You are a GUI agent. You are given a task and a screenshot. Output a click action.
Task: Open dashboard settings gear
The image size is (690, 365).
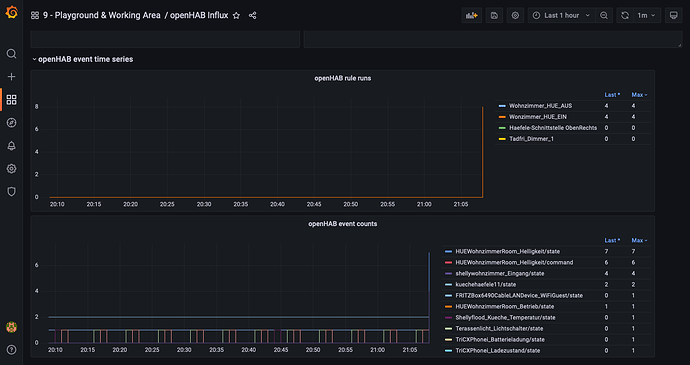[515, 15]
